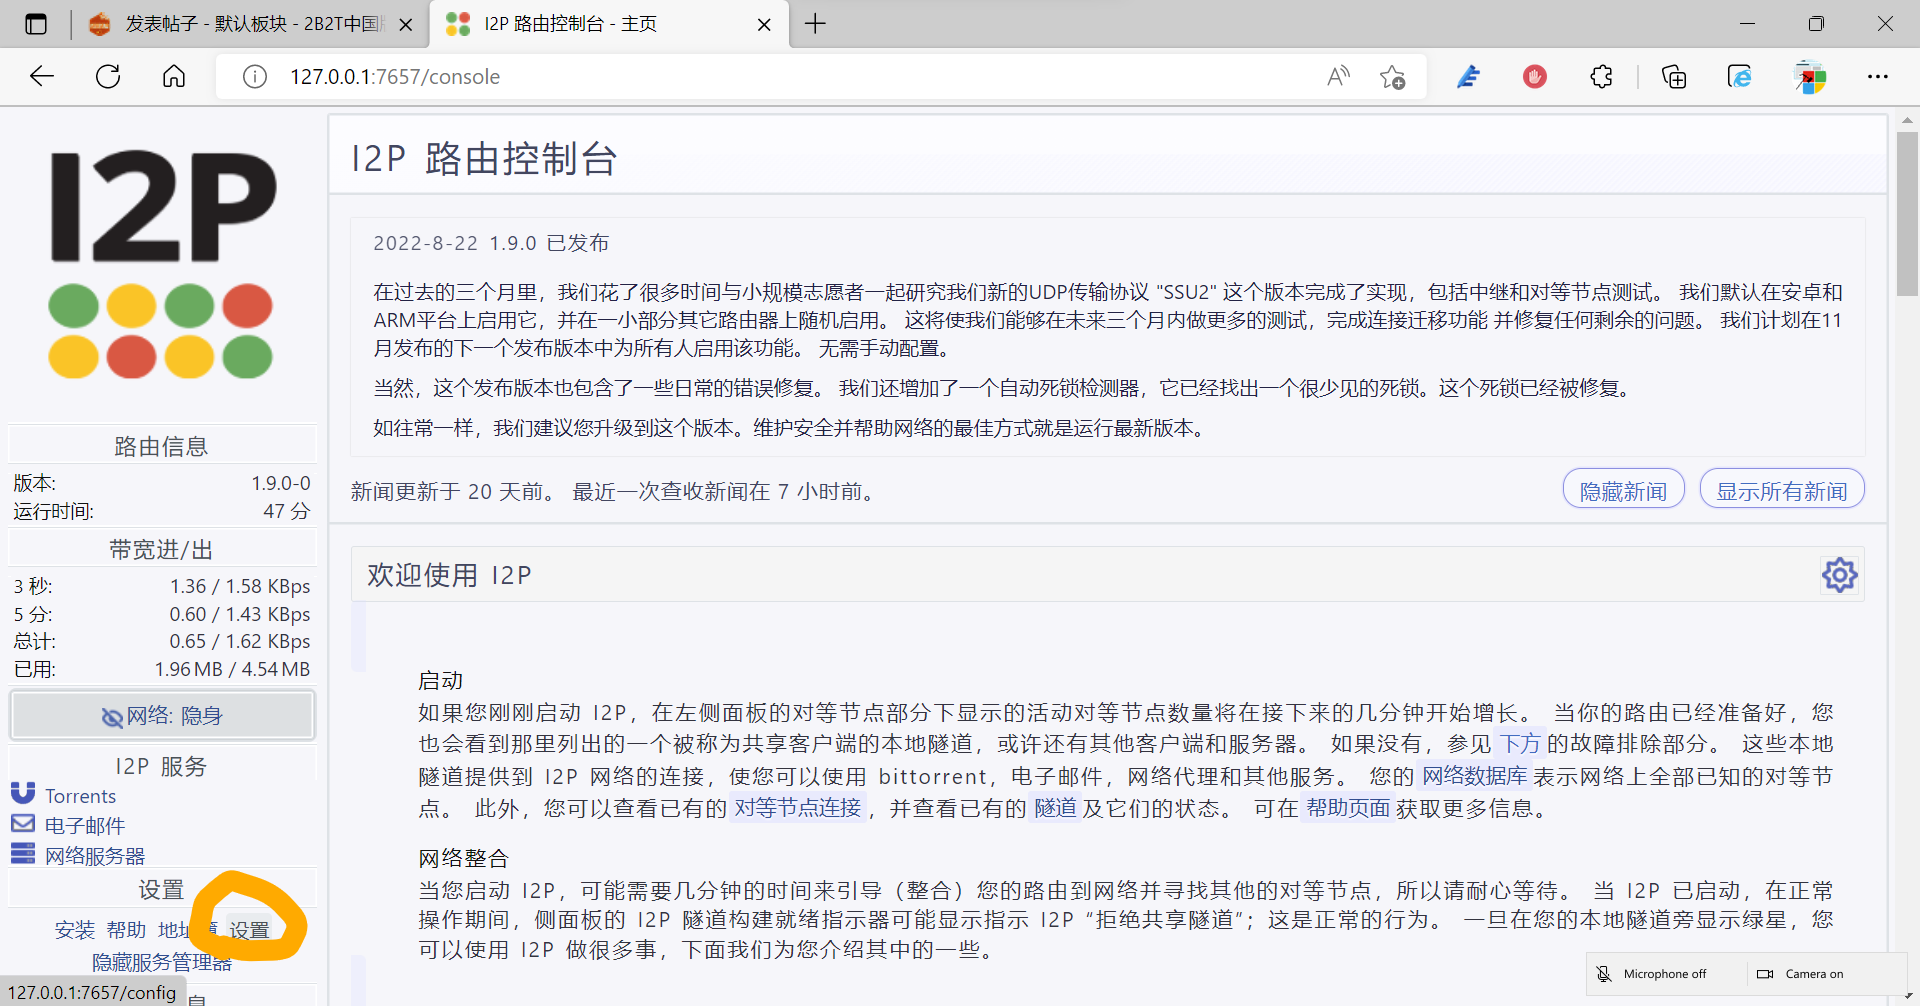Open the browser Settings and more menu
Image resolution: width=1920 pixels, height=1006 pixels.
click(1878, 76)
